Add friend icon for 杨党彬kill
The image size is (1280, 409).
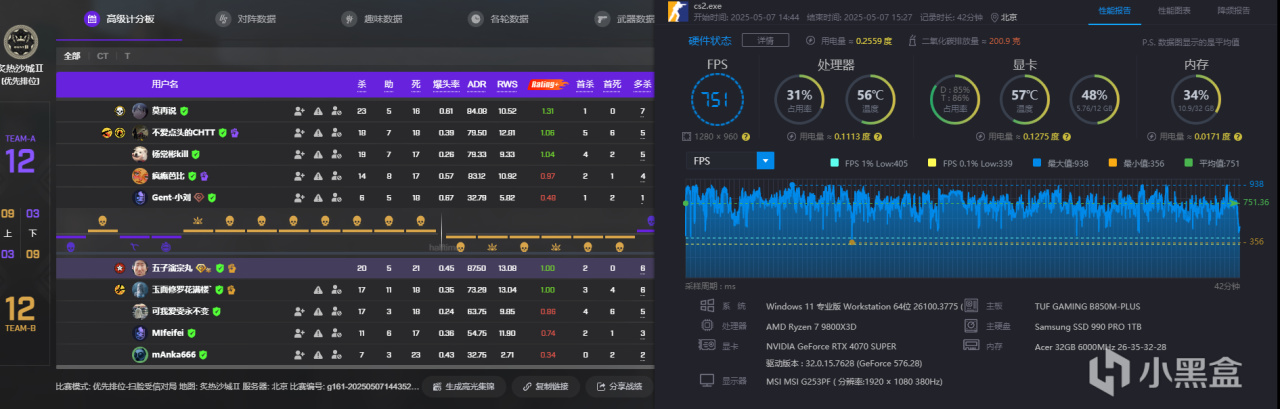(299, 155)
